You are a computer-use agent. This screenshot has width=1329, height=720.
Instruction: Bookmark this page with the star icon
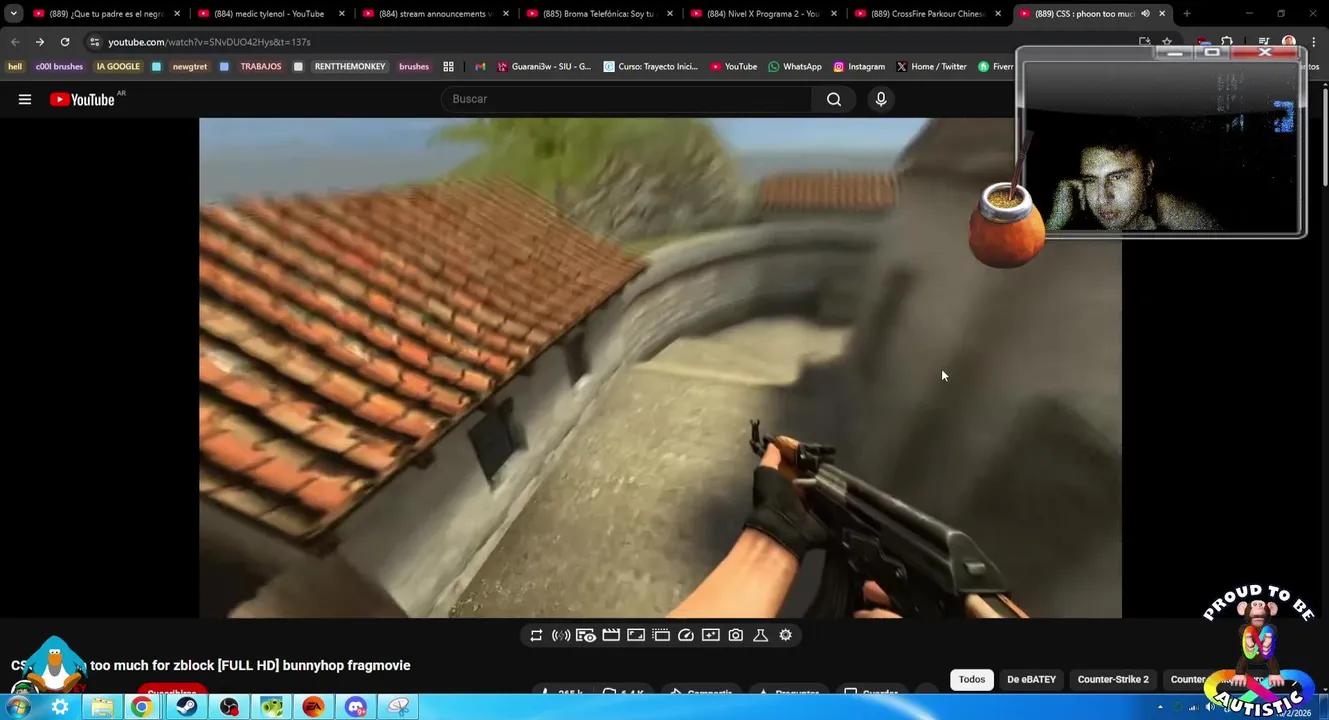[x=1167, y=42]
